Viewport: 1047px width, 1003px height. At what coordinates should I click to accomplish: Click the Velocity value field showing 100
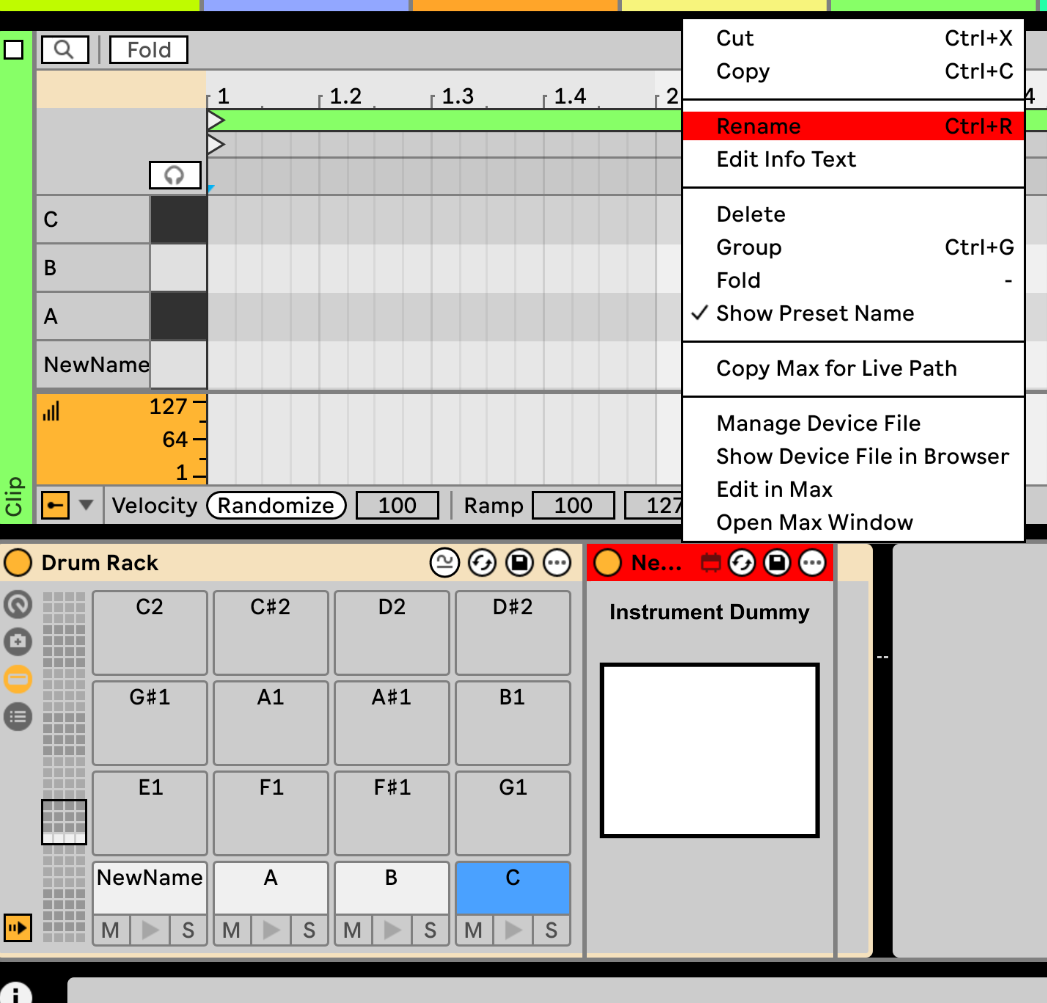(x=397, y=506)
